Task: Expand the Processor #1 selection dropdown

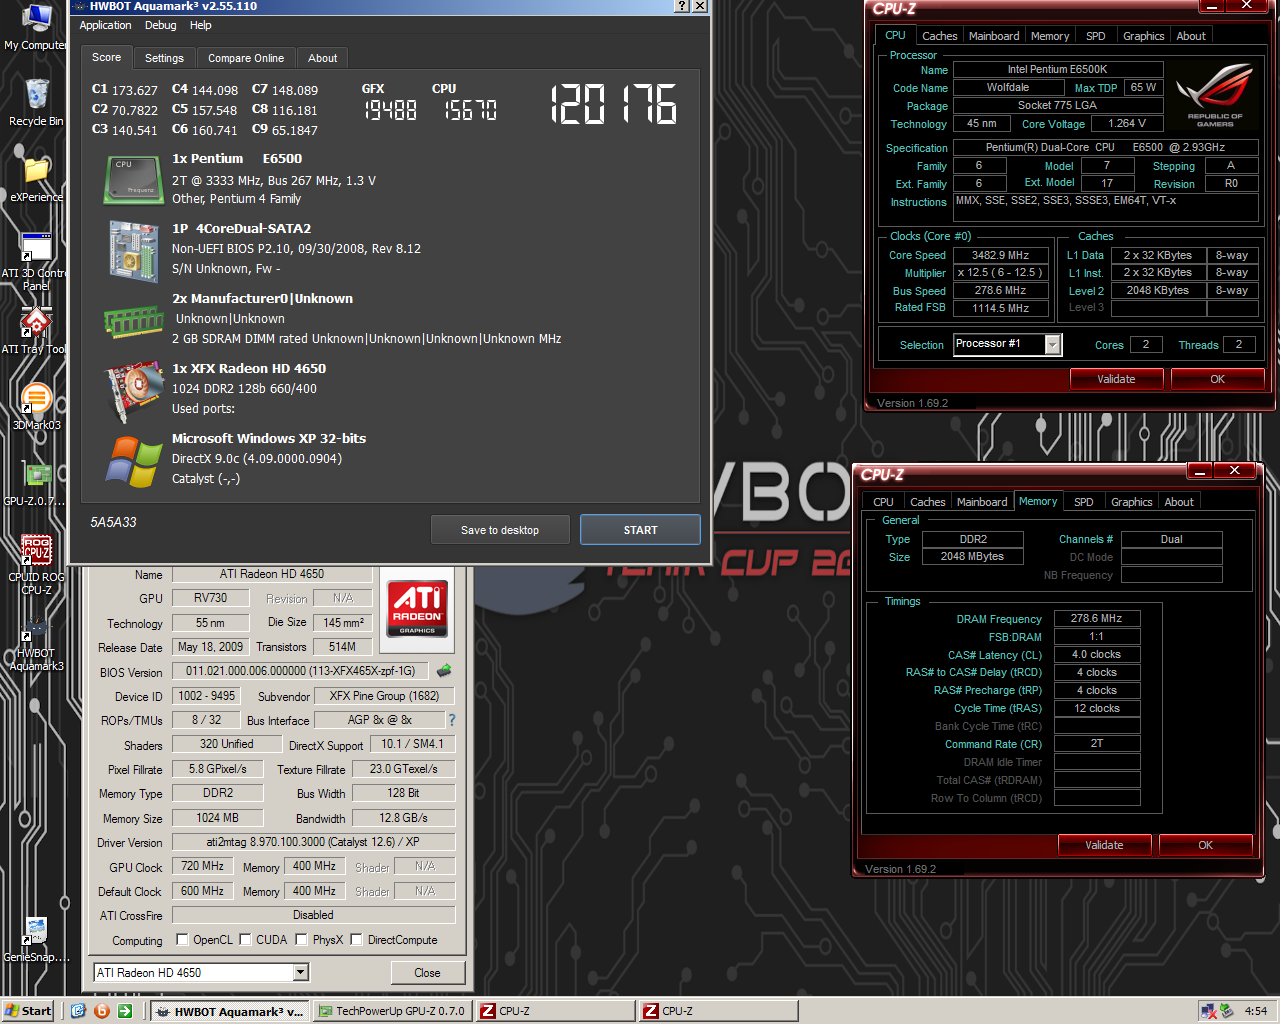Action: 1052,345
